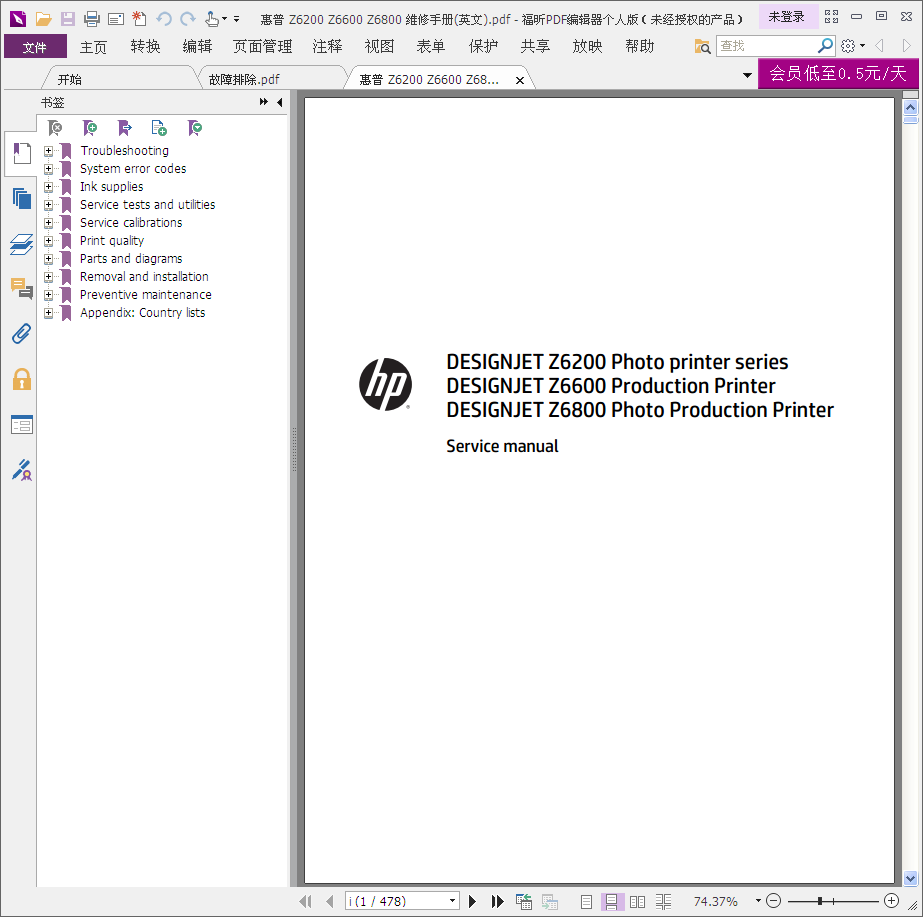The width and height of the screenshot is (923, 917).
Task: Jump to first page button
Action: (305, 901)
